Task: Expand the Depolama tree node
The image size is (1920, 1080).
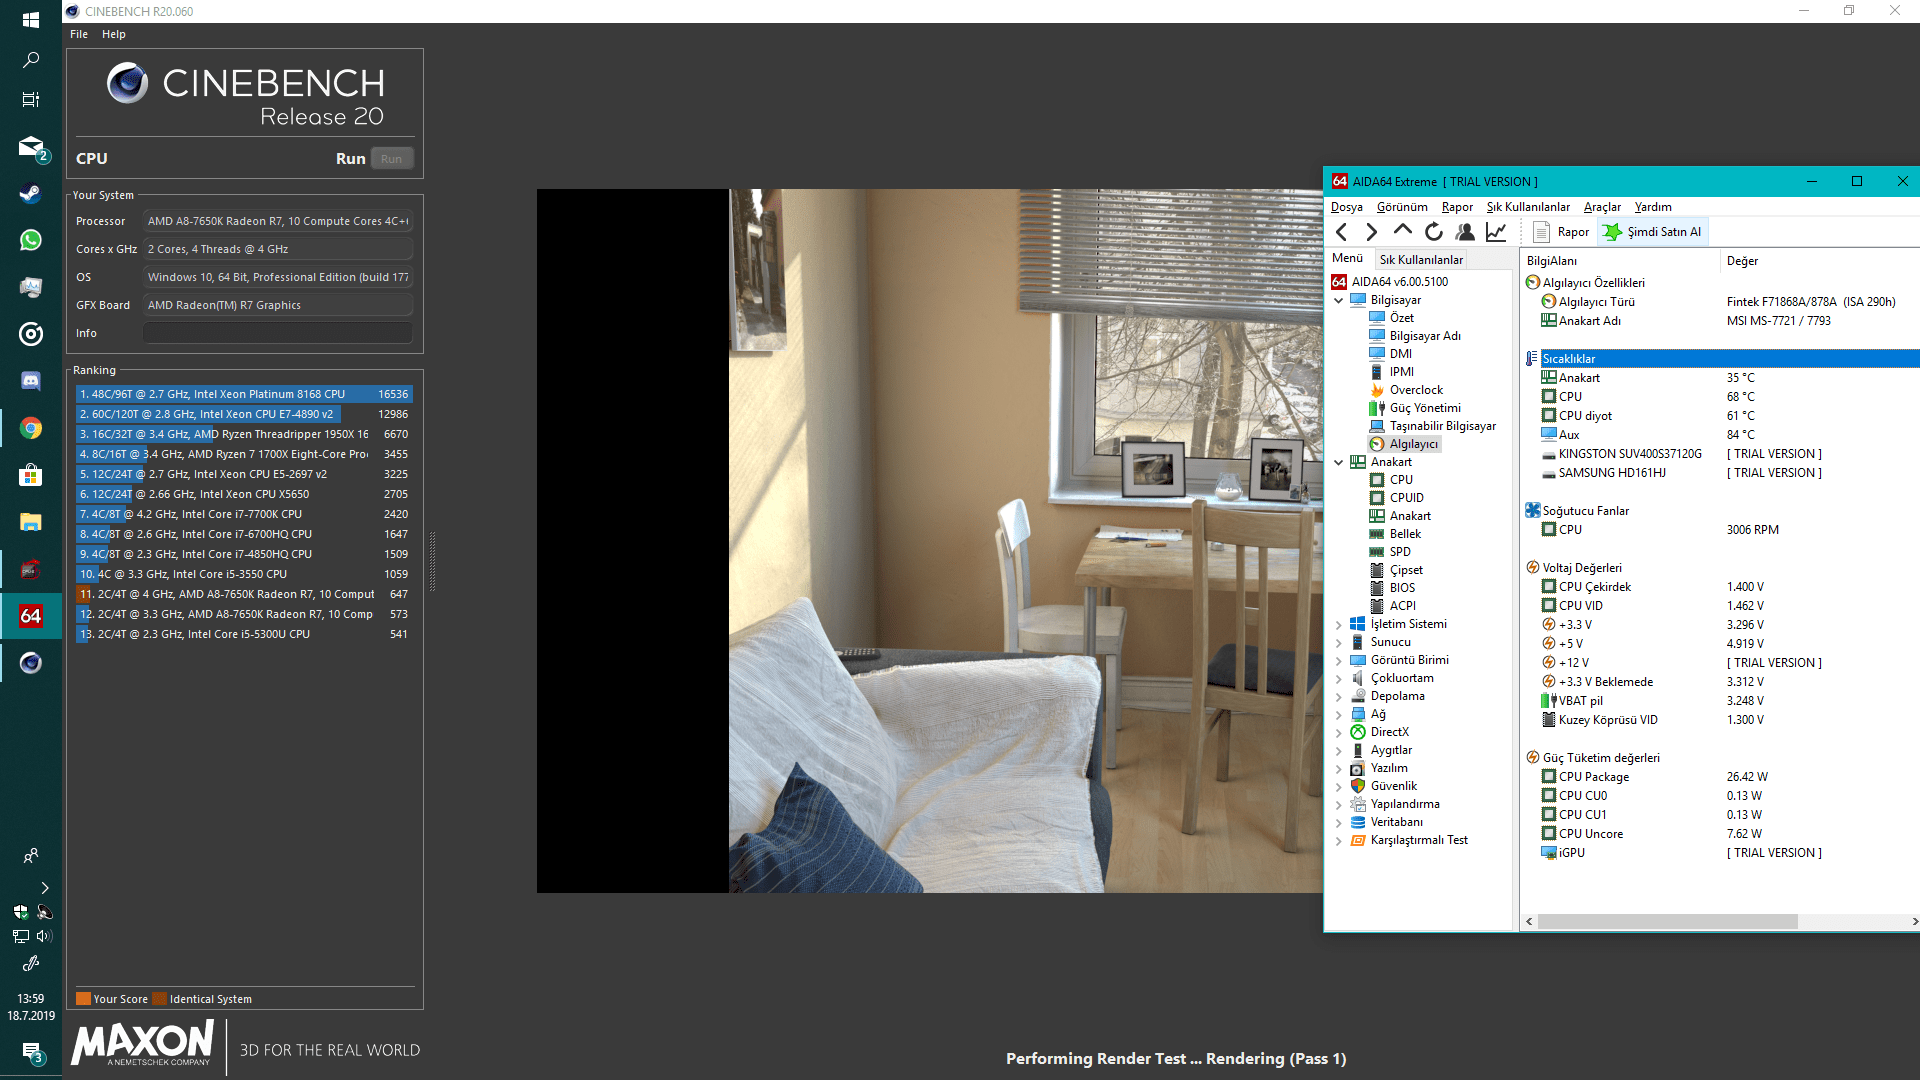Action: [1339, 696]
